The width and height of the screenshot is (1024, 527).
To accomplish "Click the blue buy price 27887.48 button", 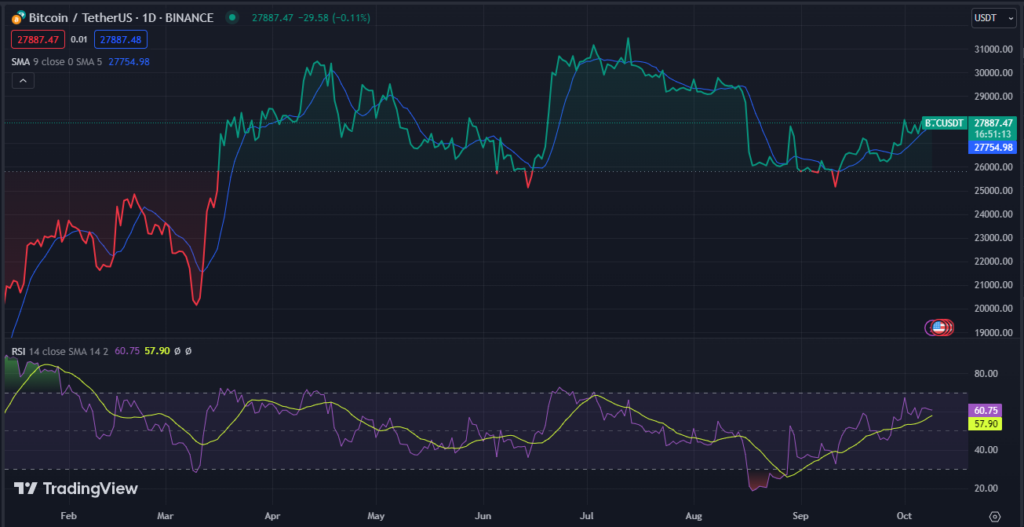I will pos(121,40).
